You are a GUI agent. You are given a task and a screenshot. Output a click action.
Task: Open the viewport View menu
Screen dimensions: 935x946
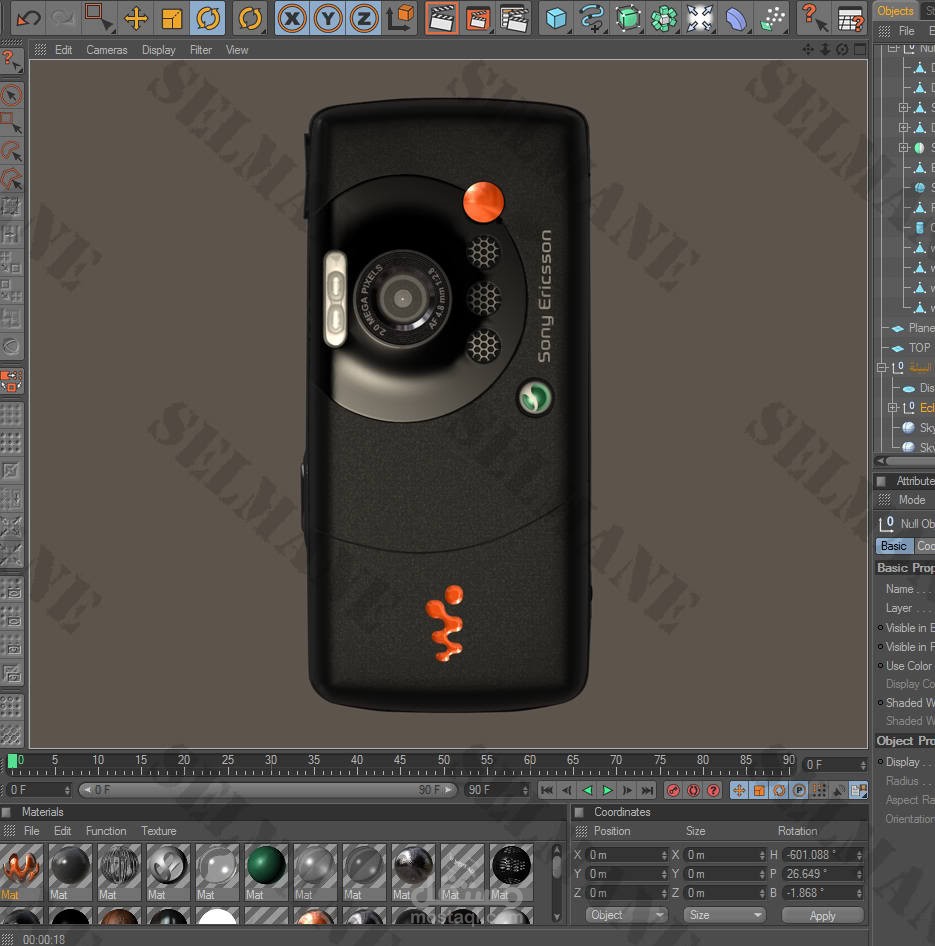pos(237,50)
